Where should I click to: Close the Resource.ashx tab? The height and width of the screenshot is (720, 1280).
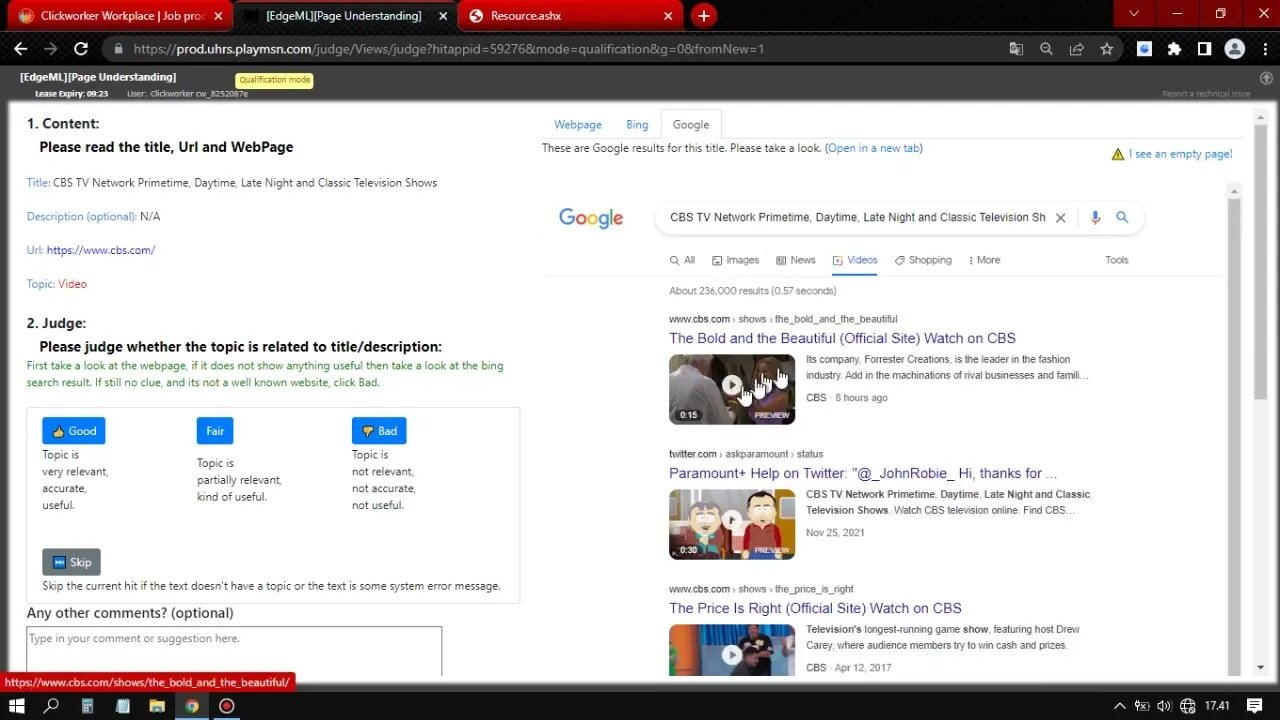[668, 16]
